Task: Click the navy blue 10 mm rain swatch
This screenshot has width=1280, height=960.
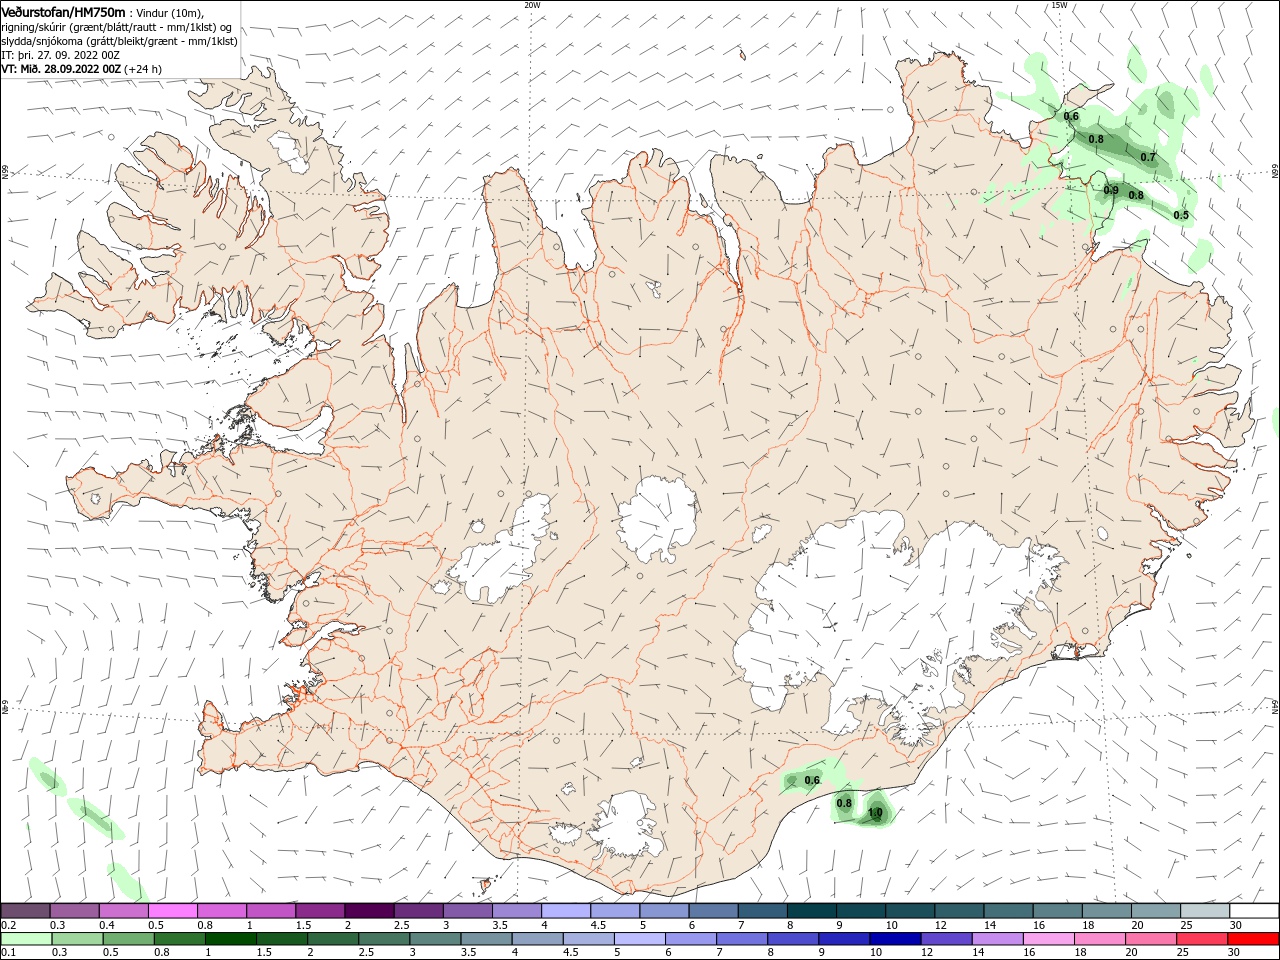Action: (895, 939)
